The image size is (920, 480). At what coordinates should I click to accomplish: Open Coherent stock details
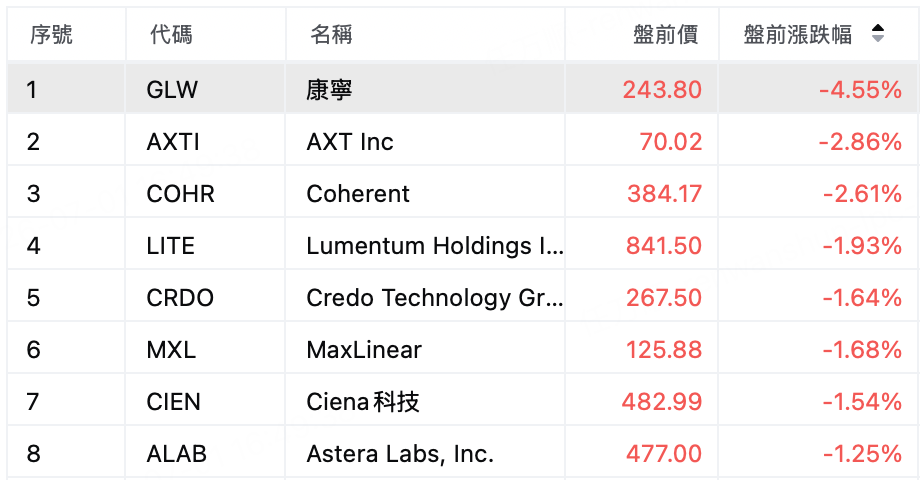point(358,194)
